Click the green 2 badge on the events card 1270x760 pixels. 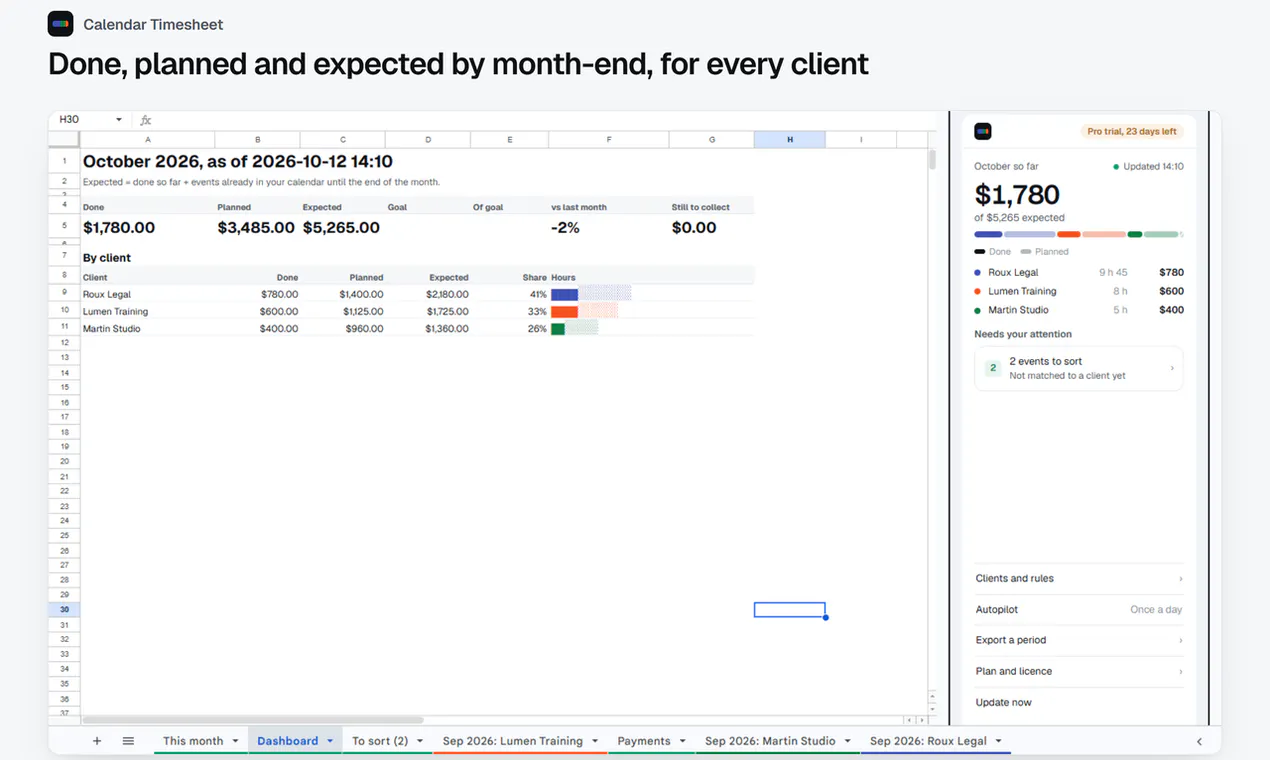pos(993,368)
